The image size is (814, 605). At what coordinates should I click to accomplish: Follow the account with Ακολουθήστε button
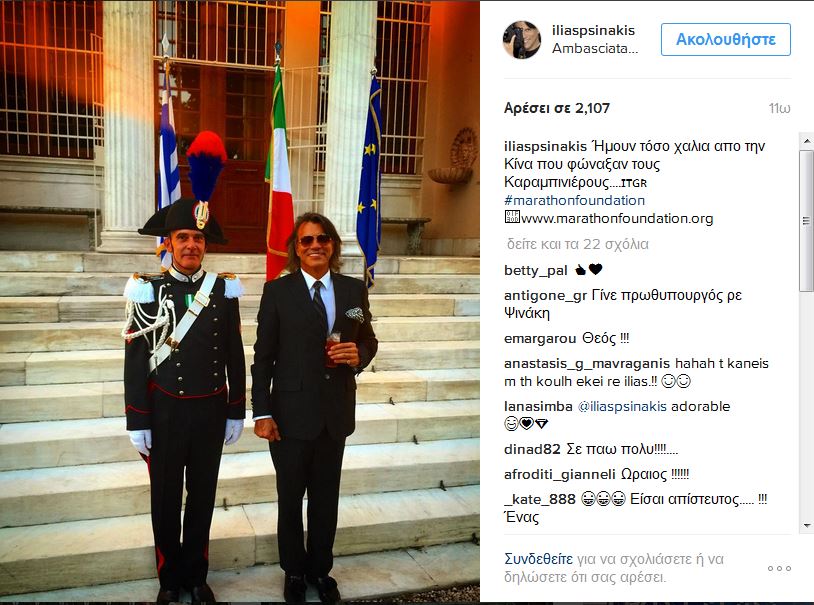tap(725, 39)
